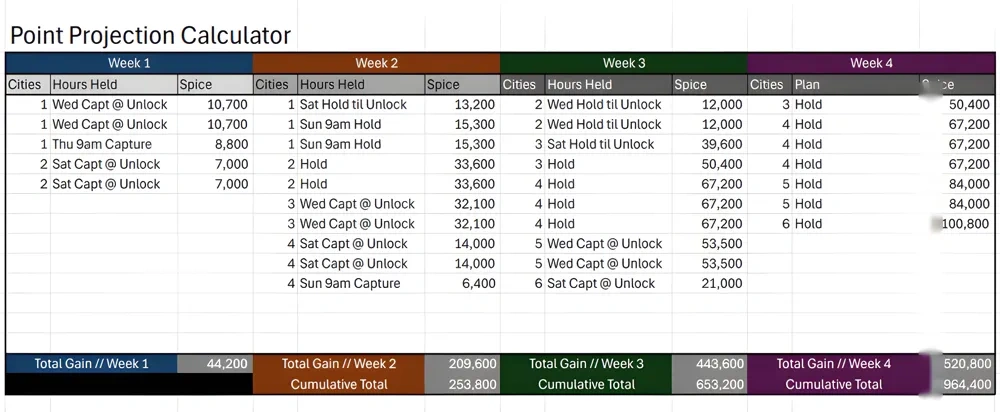Select the 39,600 spice value in Week 3
This screenshot has width=1000, height=412.
[x=722, y=144]
